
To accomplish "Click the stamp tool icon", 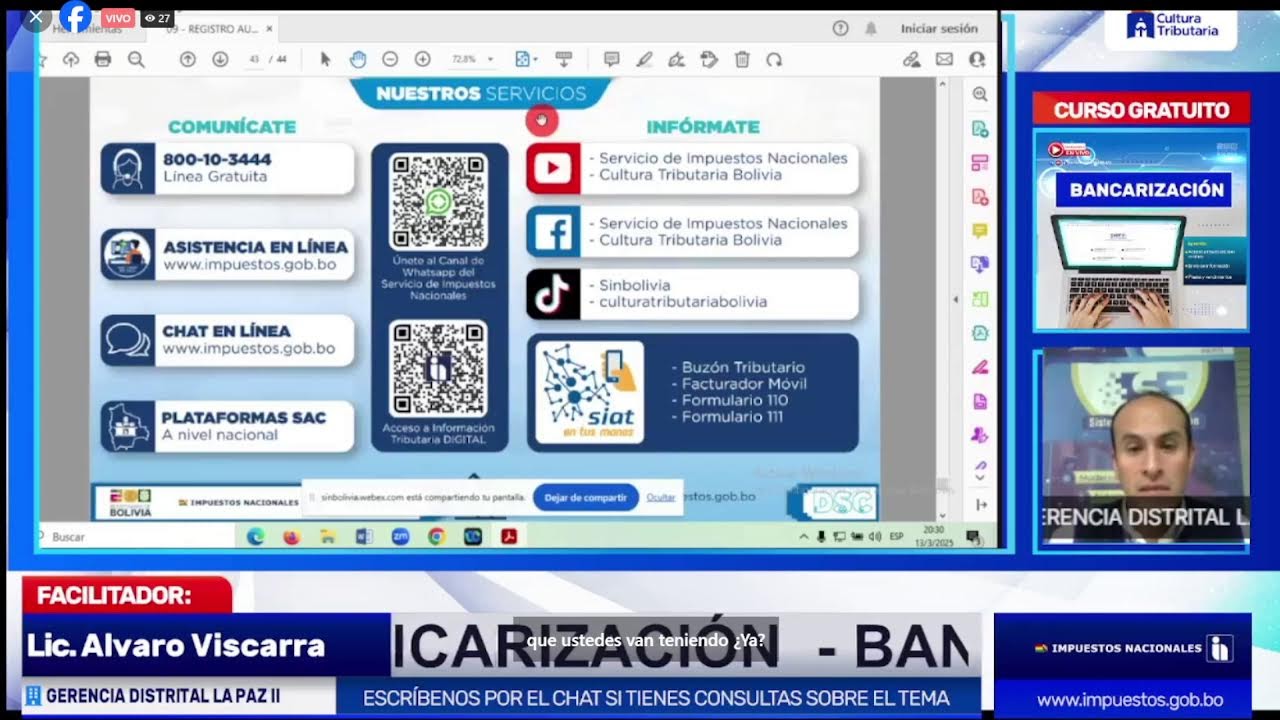I will [709, 60].
